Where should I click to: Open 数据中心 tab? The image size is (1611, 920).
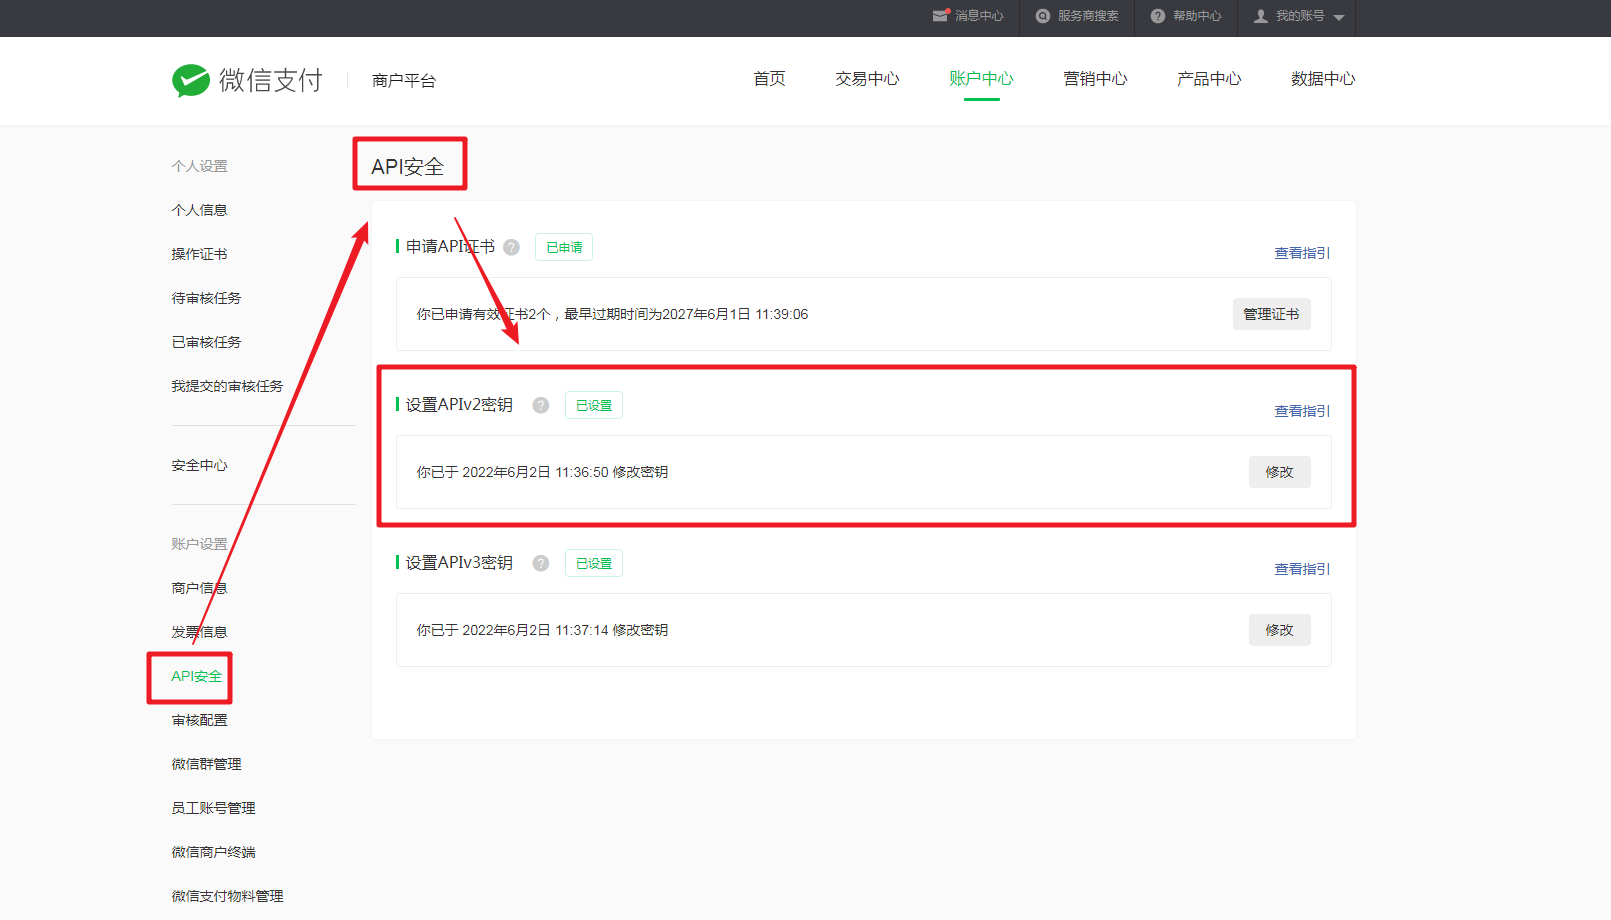pos(1323,79)
